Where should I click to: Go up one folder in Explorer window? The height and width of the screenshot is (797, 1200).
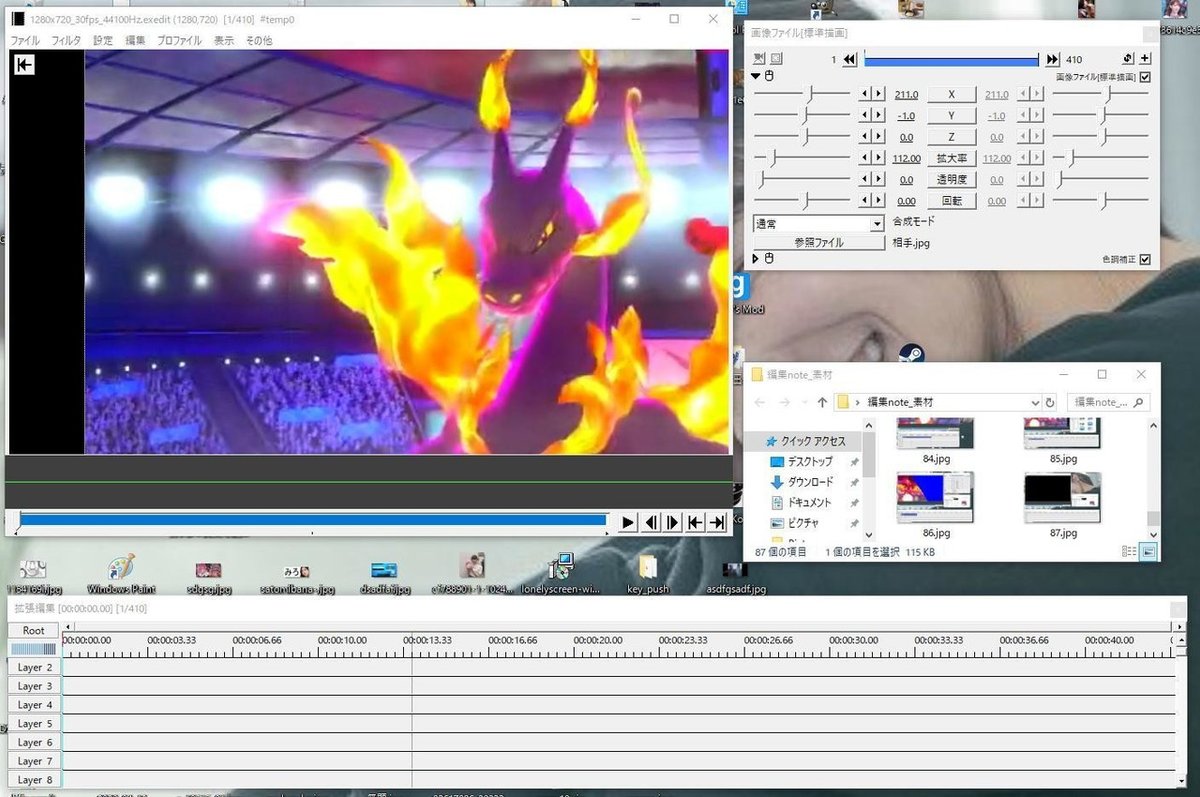click(822, 402)
